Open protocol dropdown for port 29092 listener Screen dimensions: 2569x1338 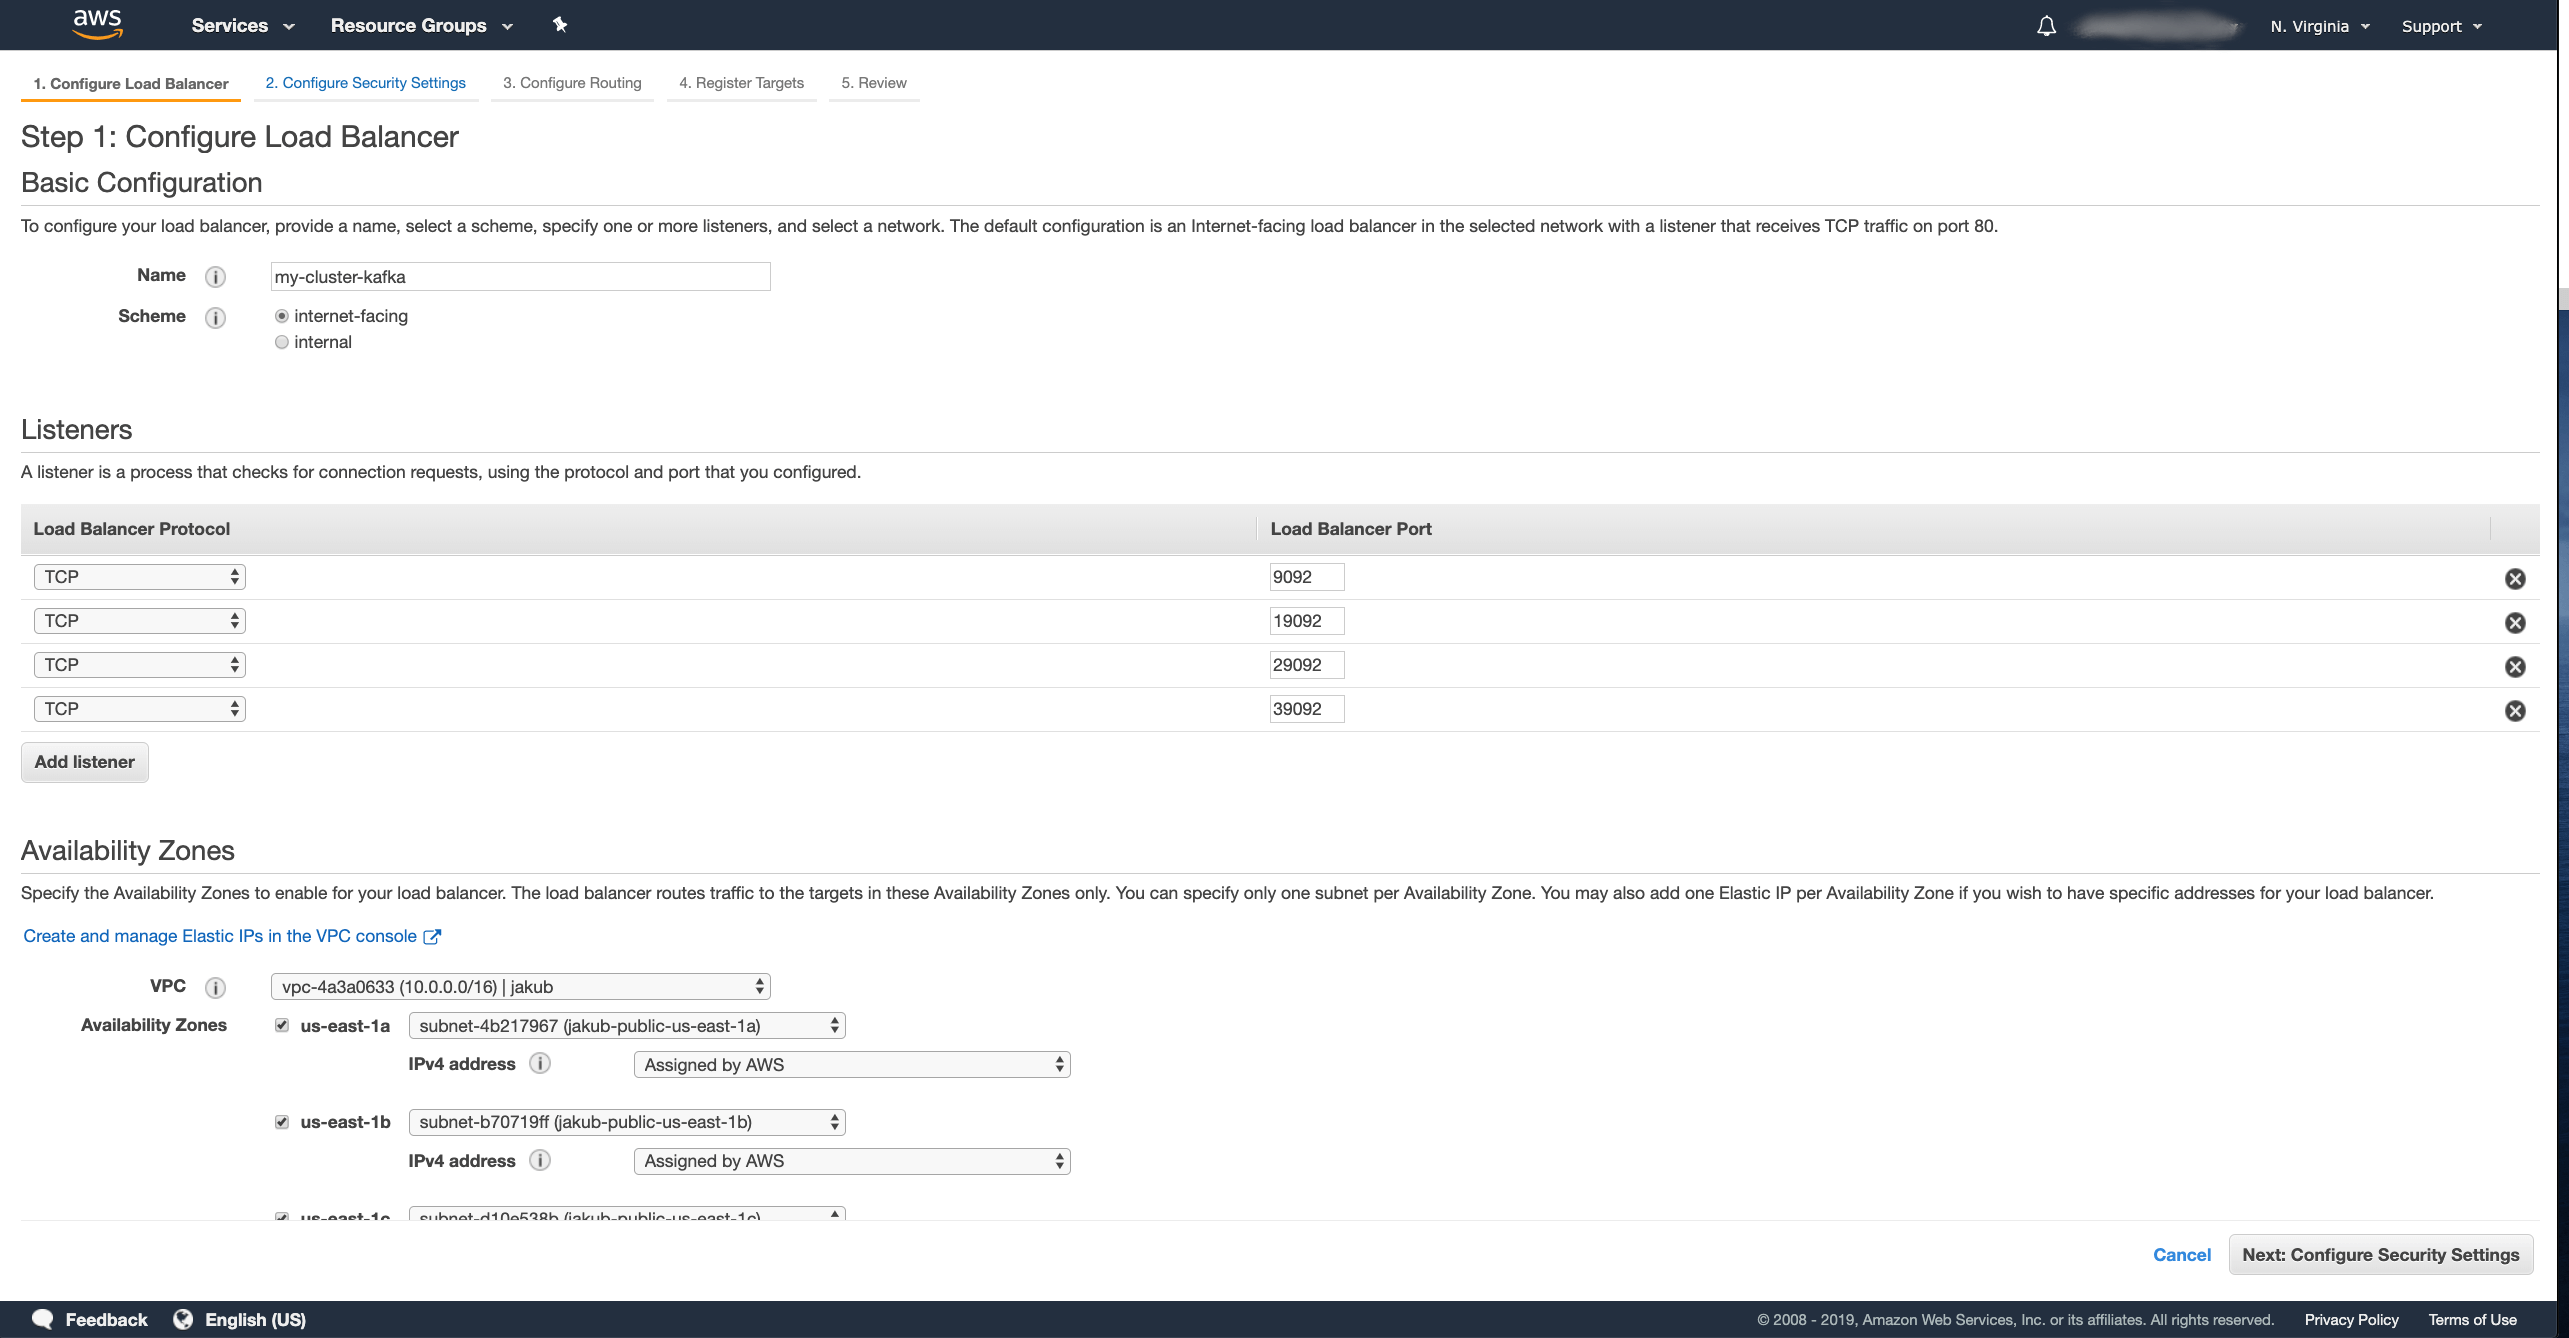click(140, 665)
